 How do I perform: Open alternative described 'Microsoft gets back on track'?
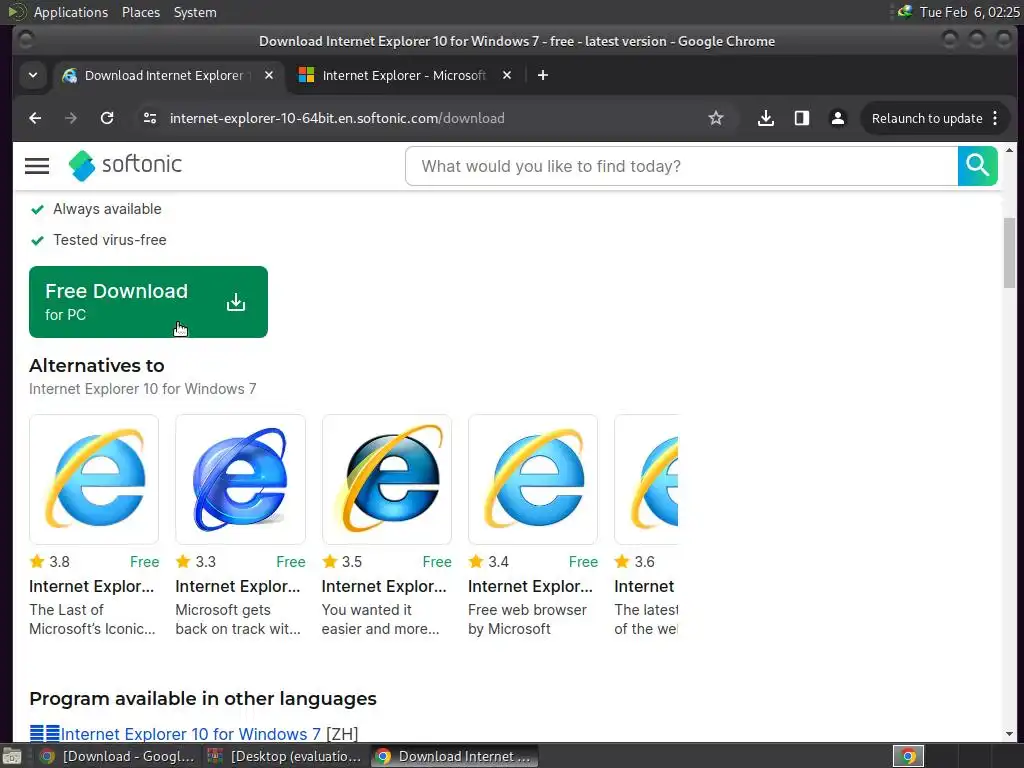click(x=238, y=619)
